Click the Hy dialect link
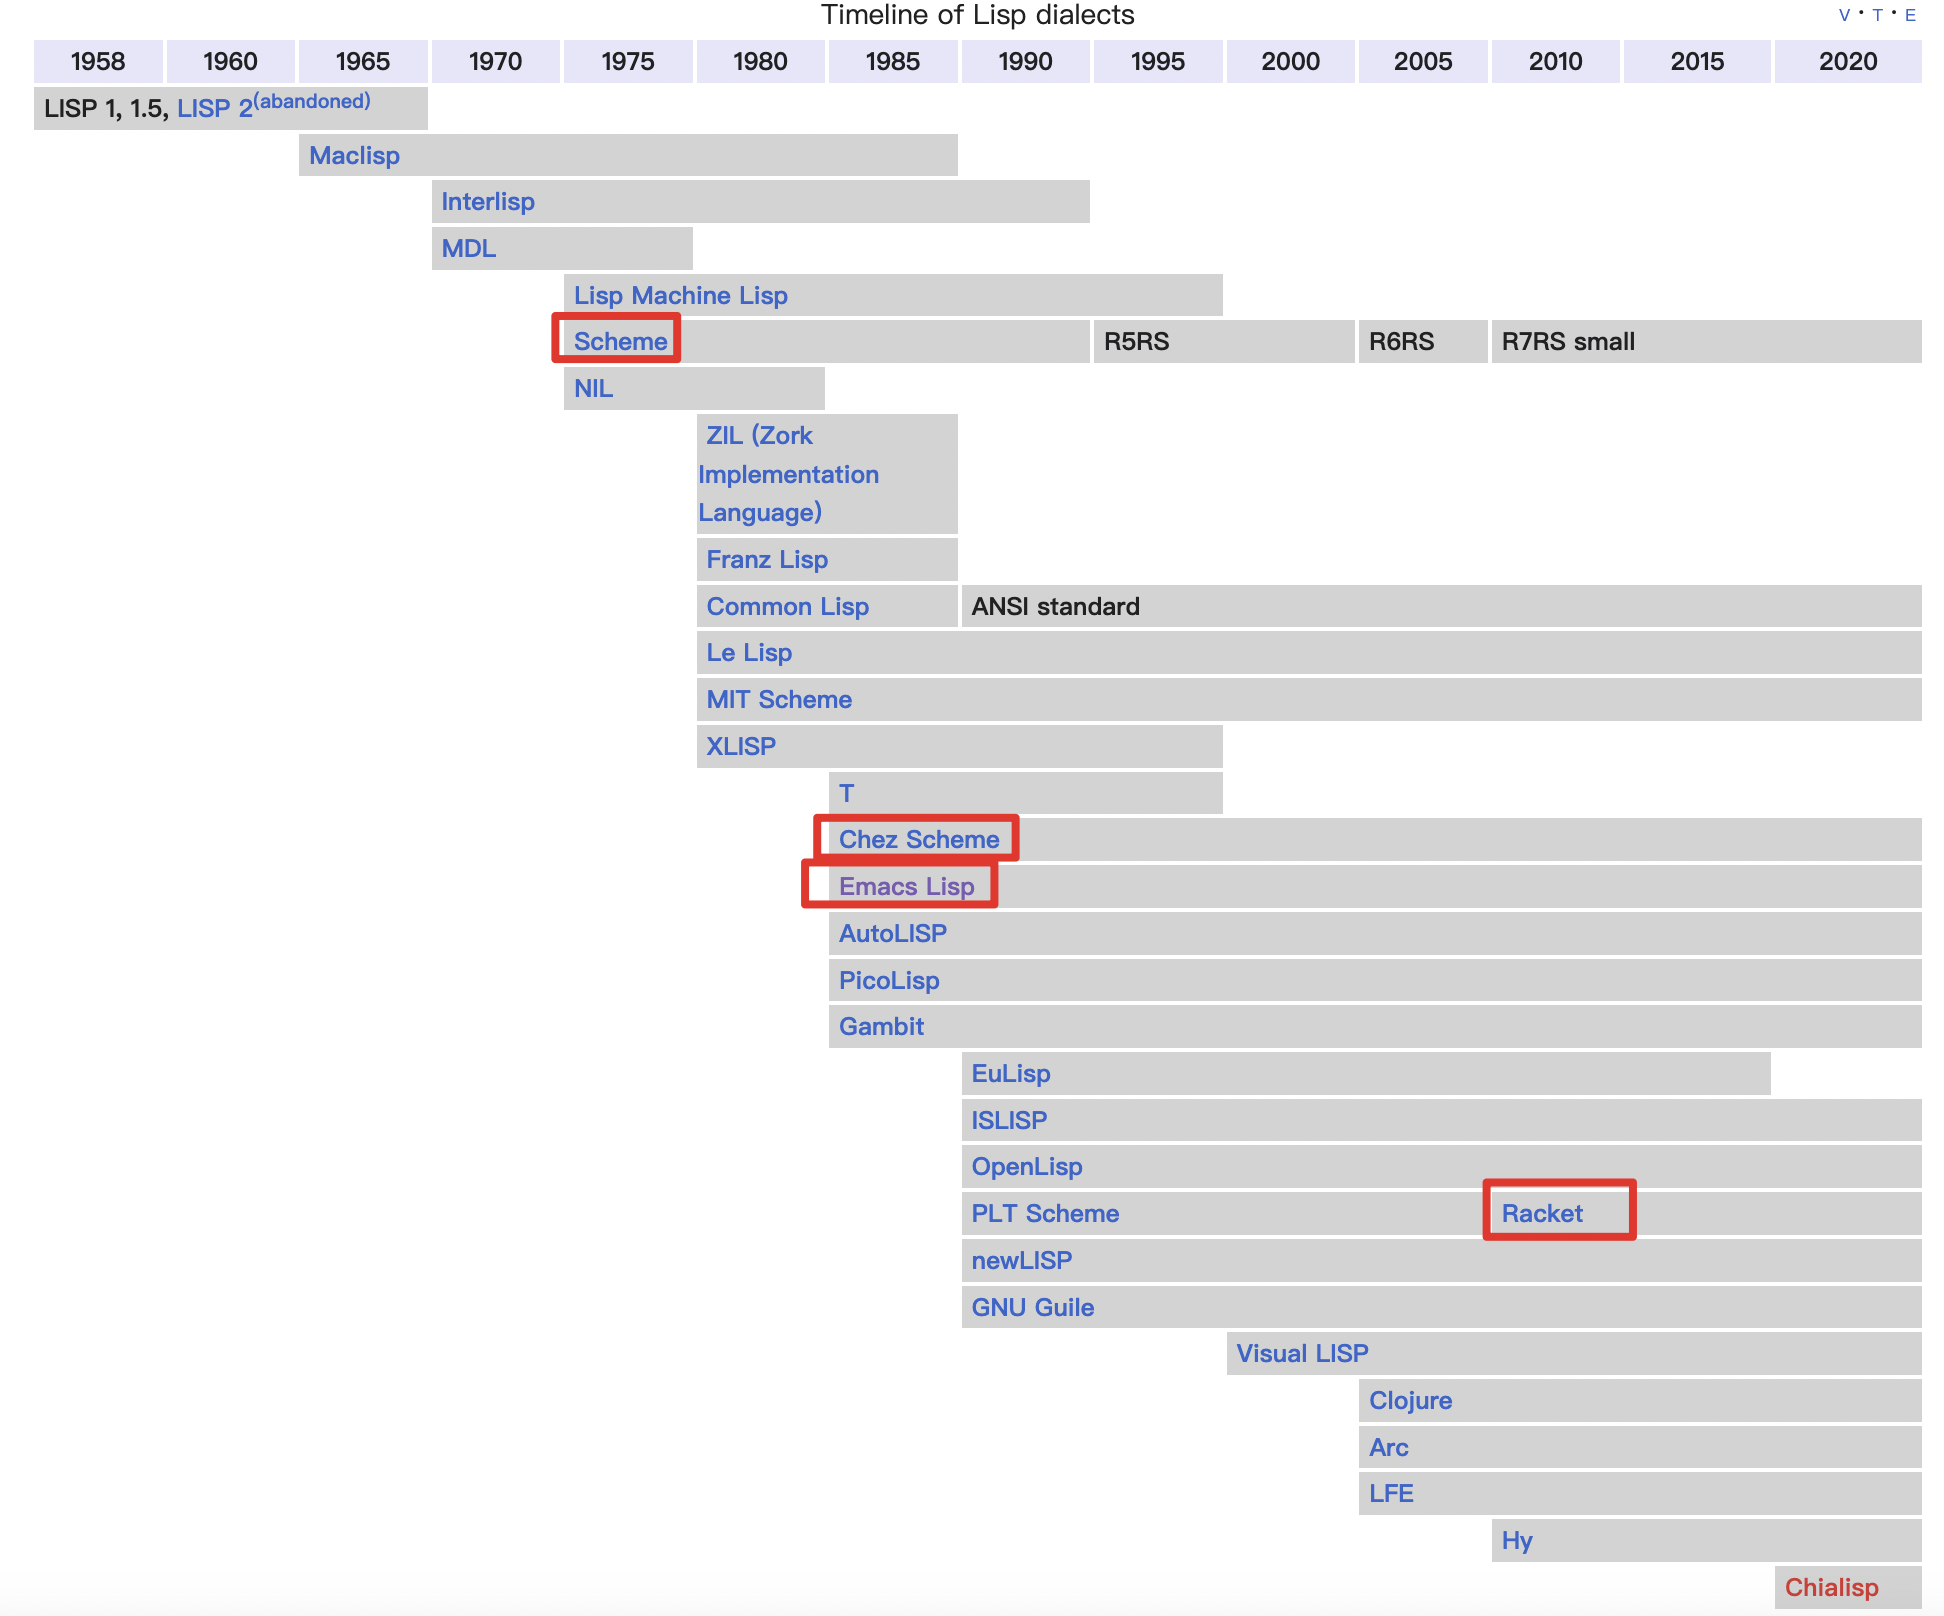The width and height of the screenshot is (1944, 1616). [1516, 1540]
